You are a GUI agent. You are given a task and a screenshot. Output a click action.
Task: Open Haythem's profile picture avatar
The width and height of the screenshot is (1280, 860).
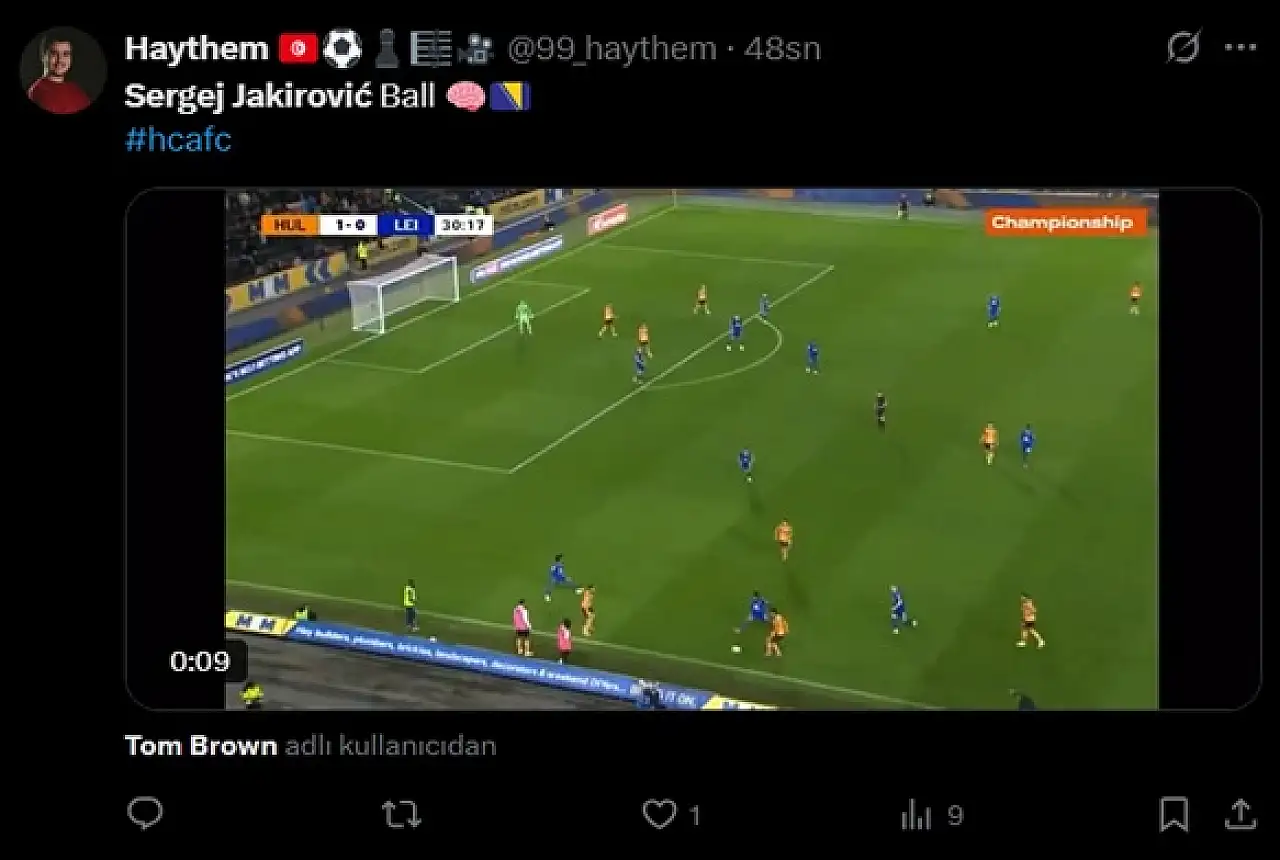tap(63, 70)
